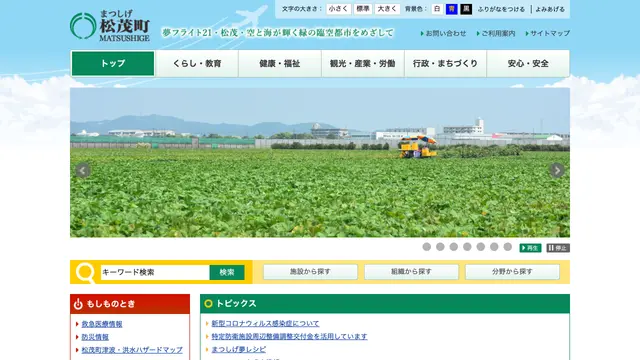The width and height of the screenshot is (640, 360).
Task: Click the Matsushige town logo
Action: (x=110, y=26)
